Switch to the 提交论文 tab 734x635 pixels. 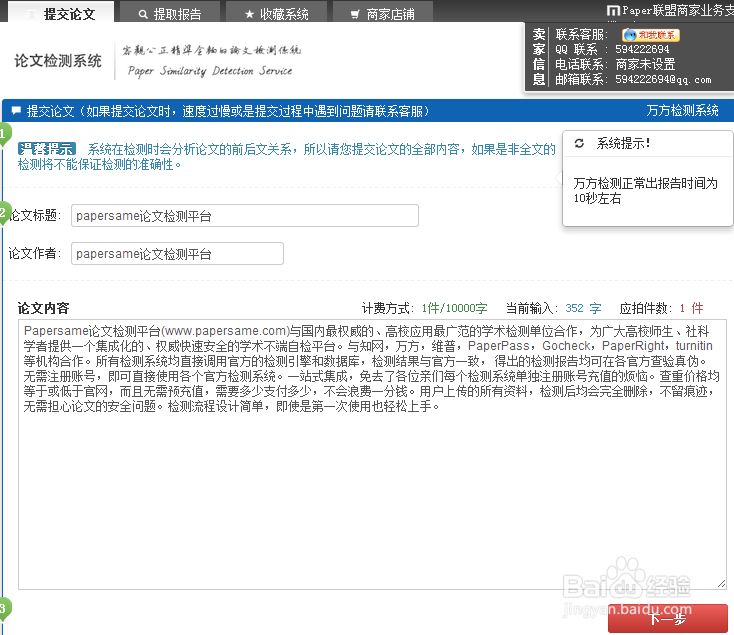pos(61,12)
